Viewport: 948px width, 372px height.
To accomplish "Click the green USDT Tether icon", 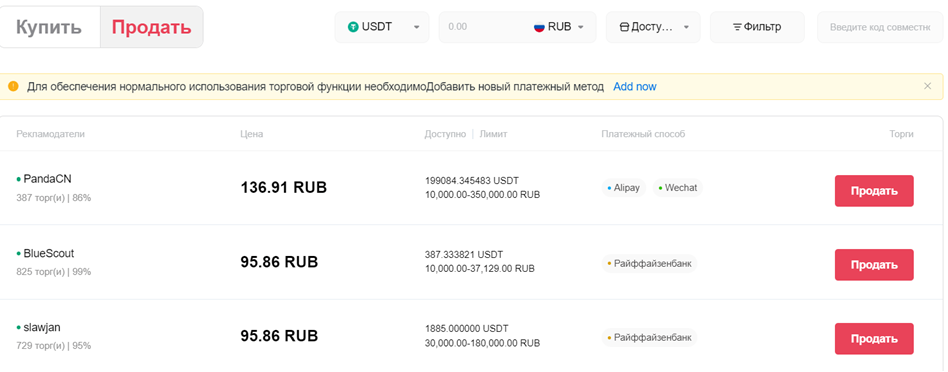I will 353,27.
